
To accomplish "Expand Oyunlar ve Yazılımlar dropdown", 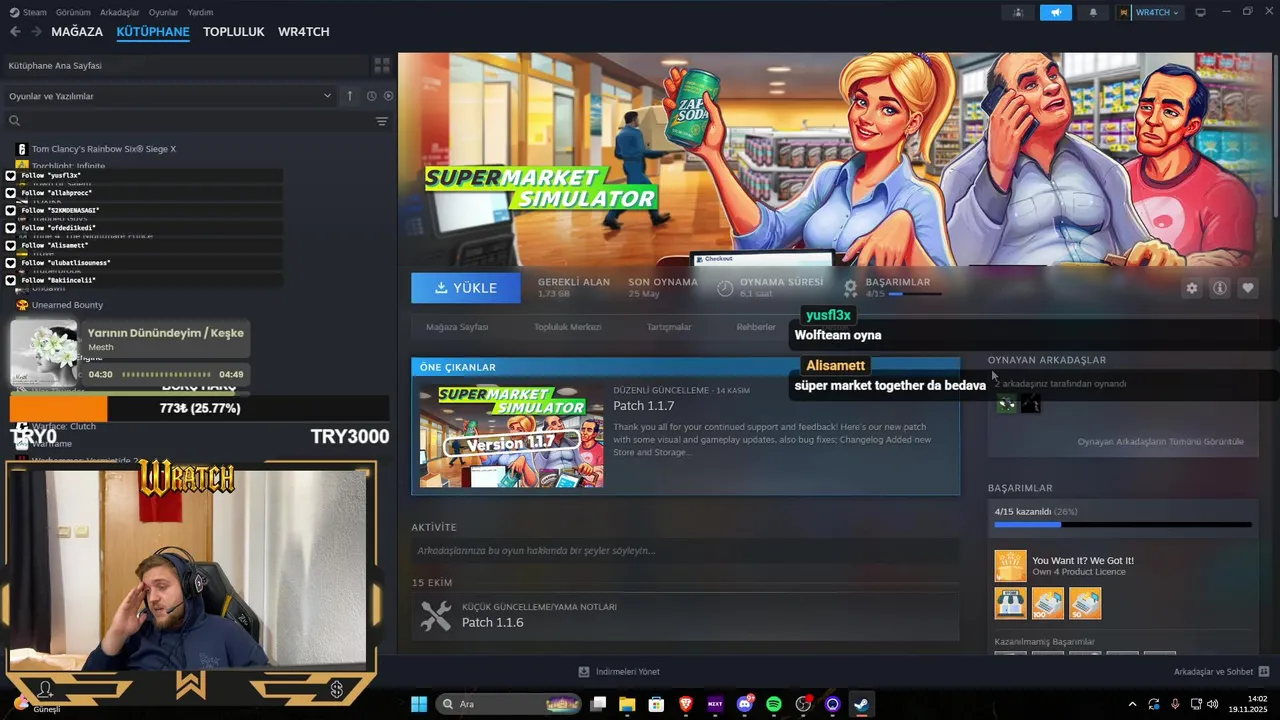I will [170, 96].
